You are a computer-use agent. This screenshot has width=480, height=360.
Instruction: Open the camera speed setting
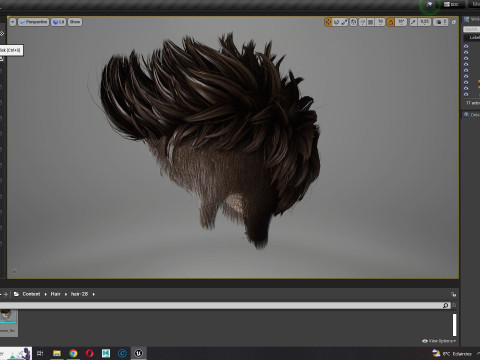click(x=441, y=22)
